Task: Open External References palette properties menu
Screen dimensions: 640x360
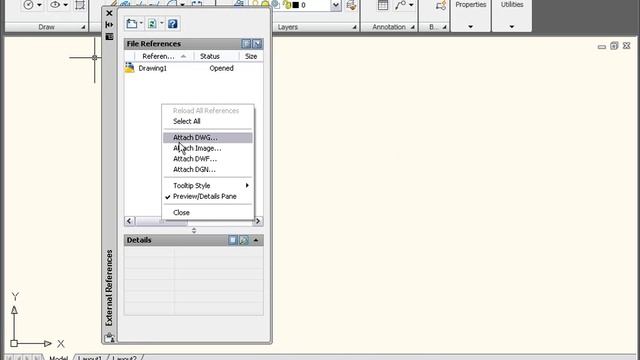Action: [109, 37]
